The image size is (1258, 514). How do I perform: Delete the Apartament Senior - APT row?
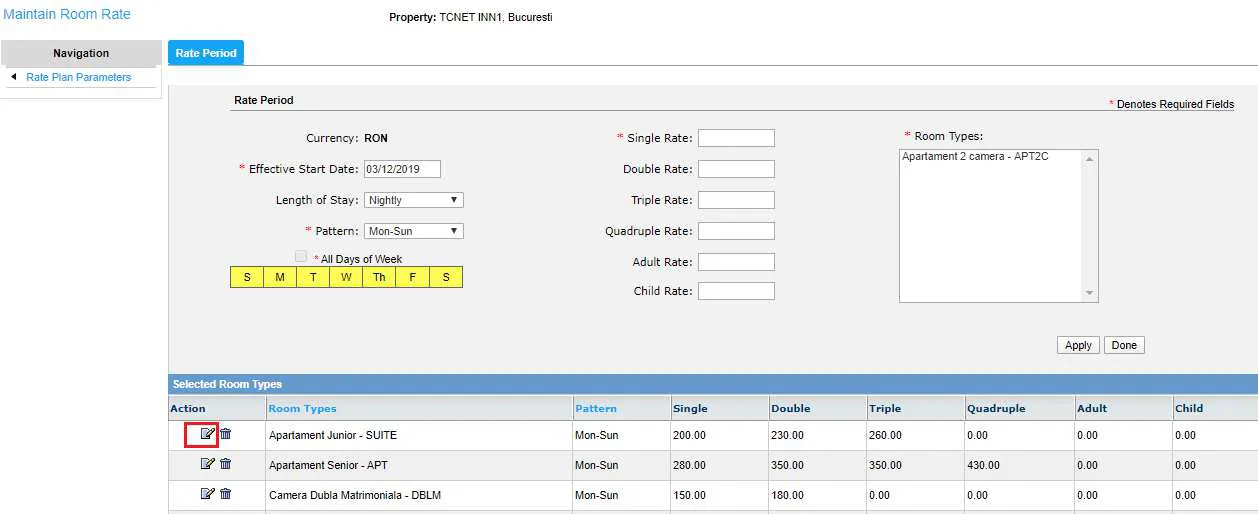click(226, 464)
